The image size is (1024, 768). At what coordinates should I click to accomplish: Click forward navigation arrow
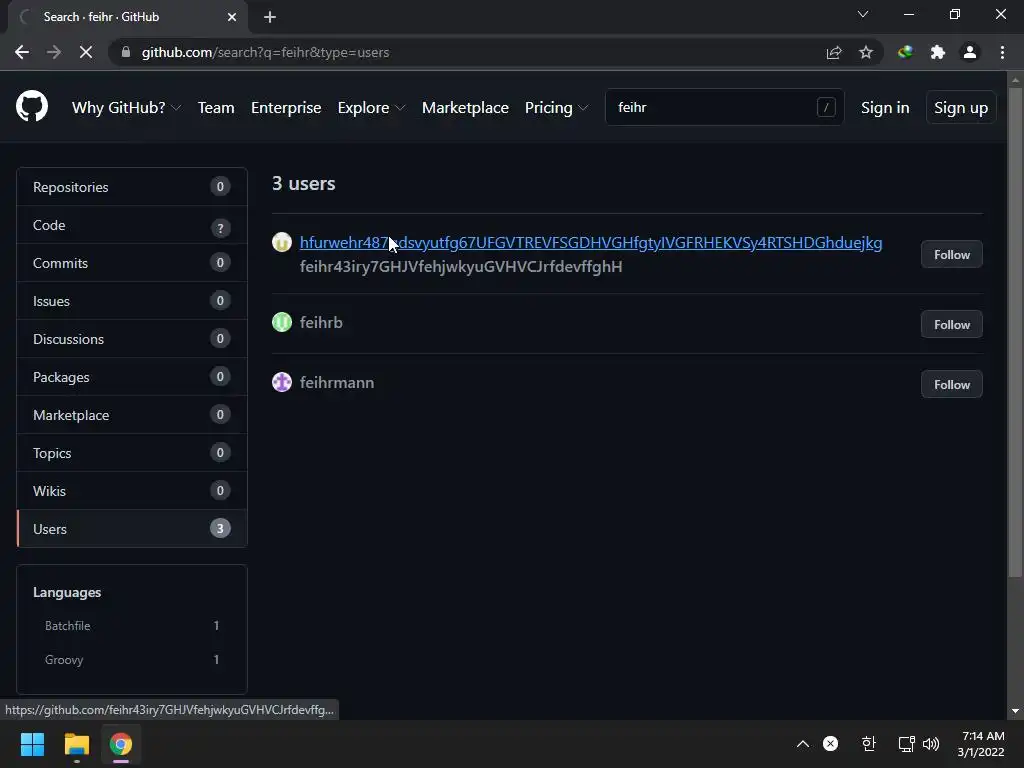54,52
